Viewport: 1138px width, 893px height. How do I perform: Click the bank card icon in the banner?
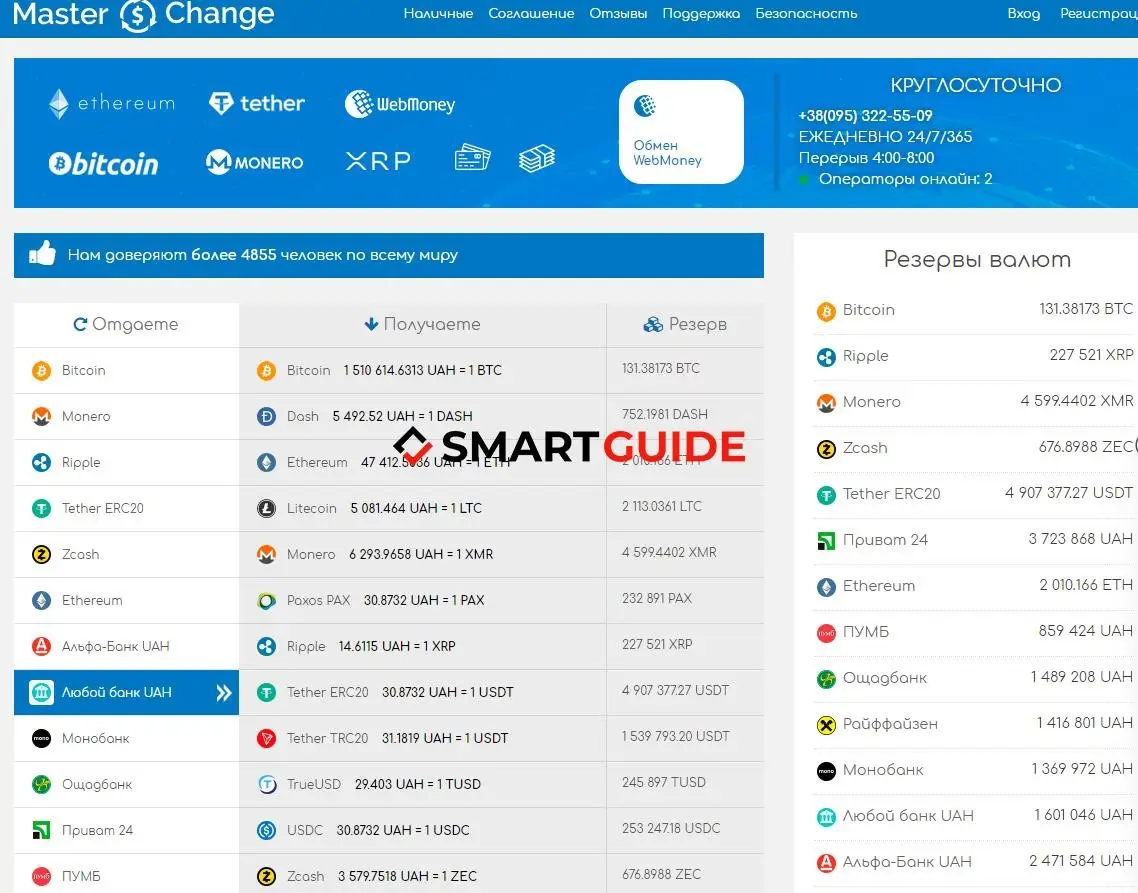[472, 158]
